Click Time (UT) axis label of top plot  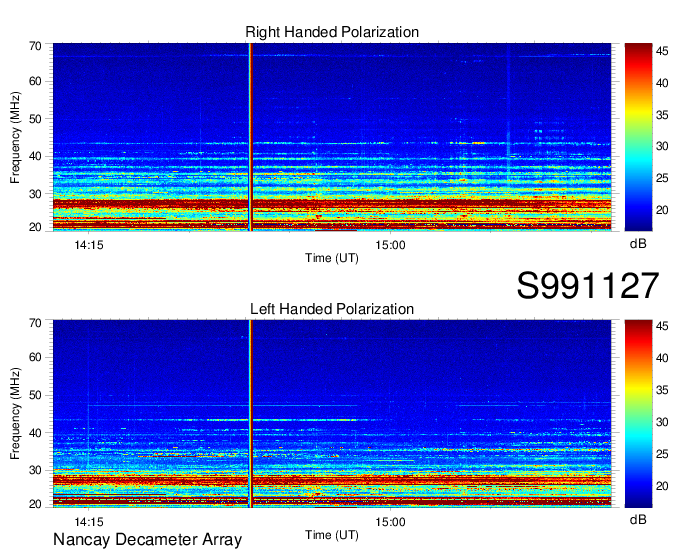(332, 258)
